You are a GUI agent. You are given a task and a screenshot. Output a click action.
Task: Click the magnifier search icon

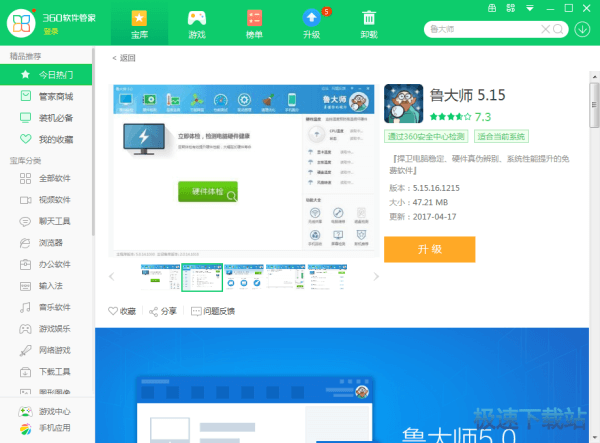tap(558, 29)
